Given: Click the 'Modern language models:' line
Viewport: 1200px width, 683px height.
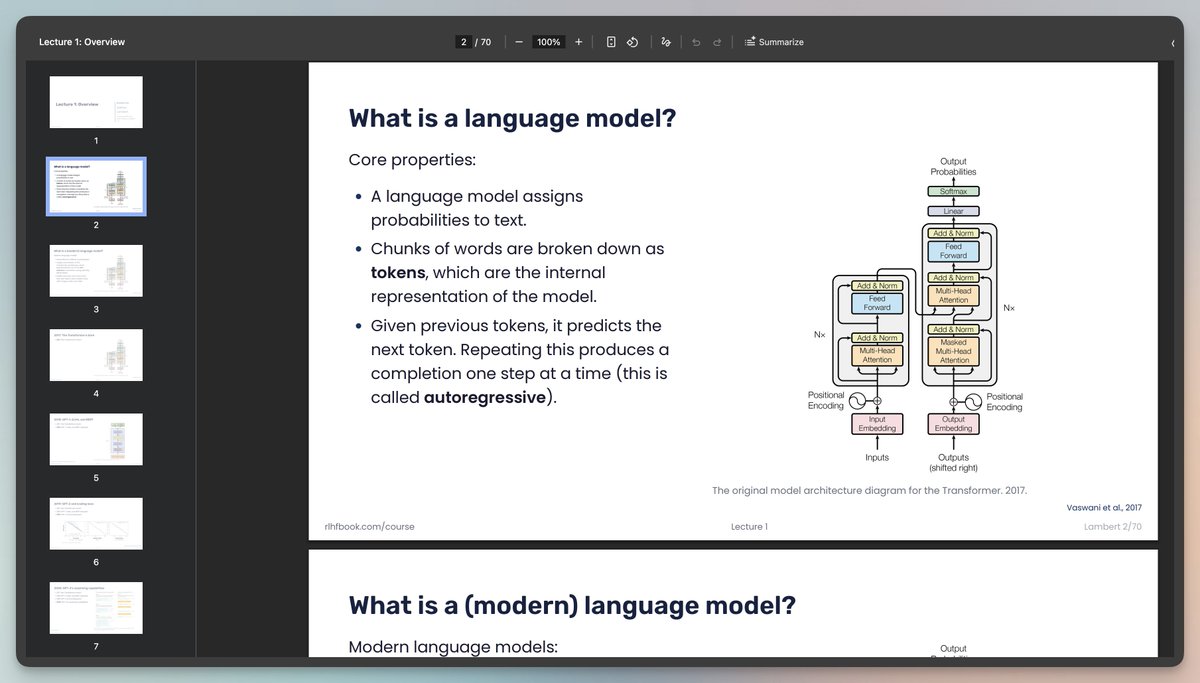Looking at the screenshot, I should coord(452,647).
